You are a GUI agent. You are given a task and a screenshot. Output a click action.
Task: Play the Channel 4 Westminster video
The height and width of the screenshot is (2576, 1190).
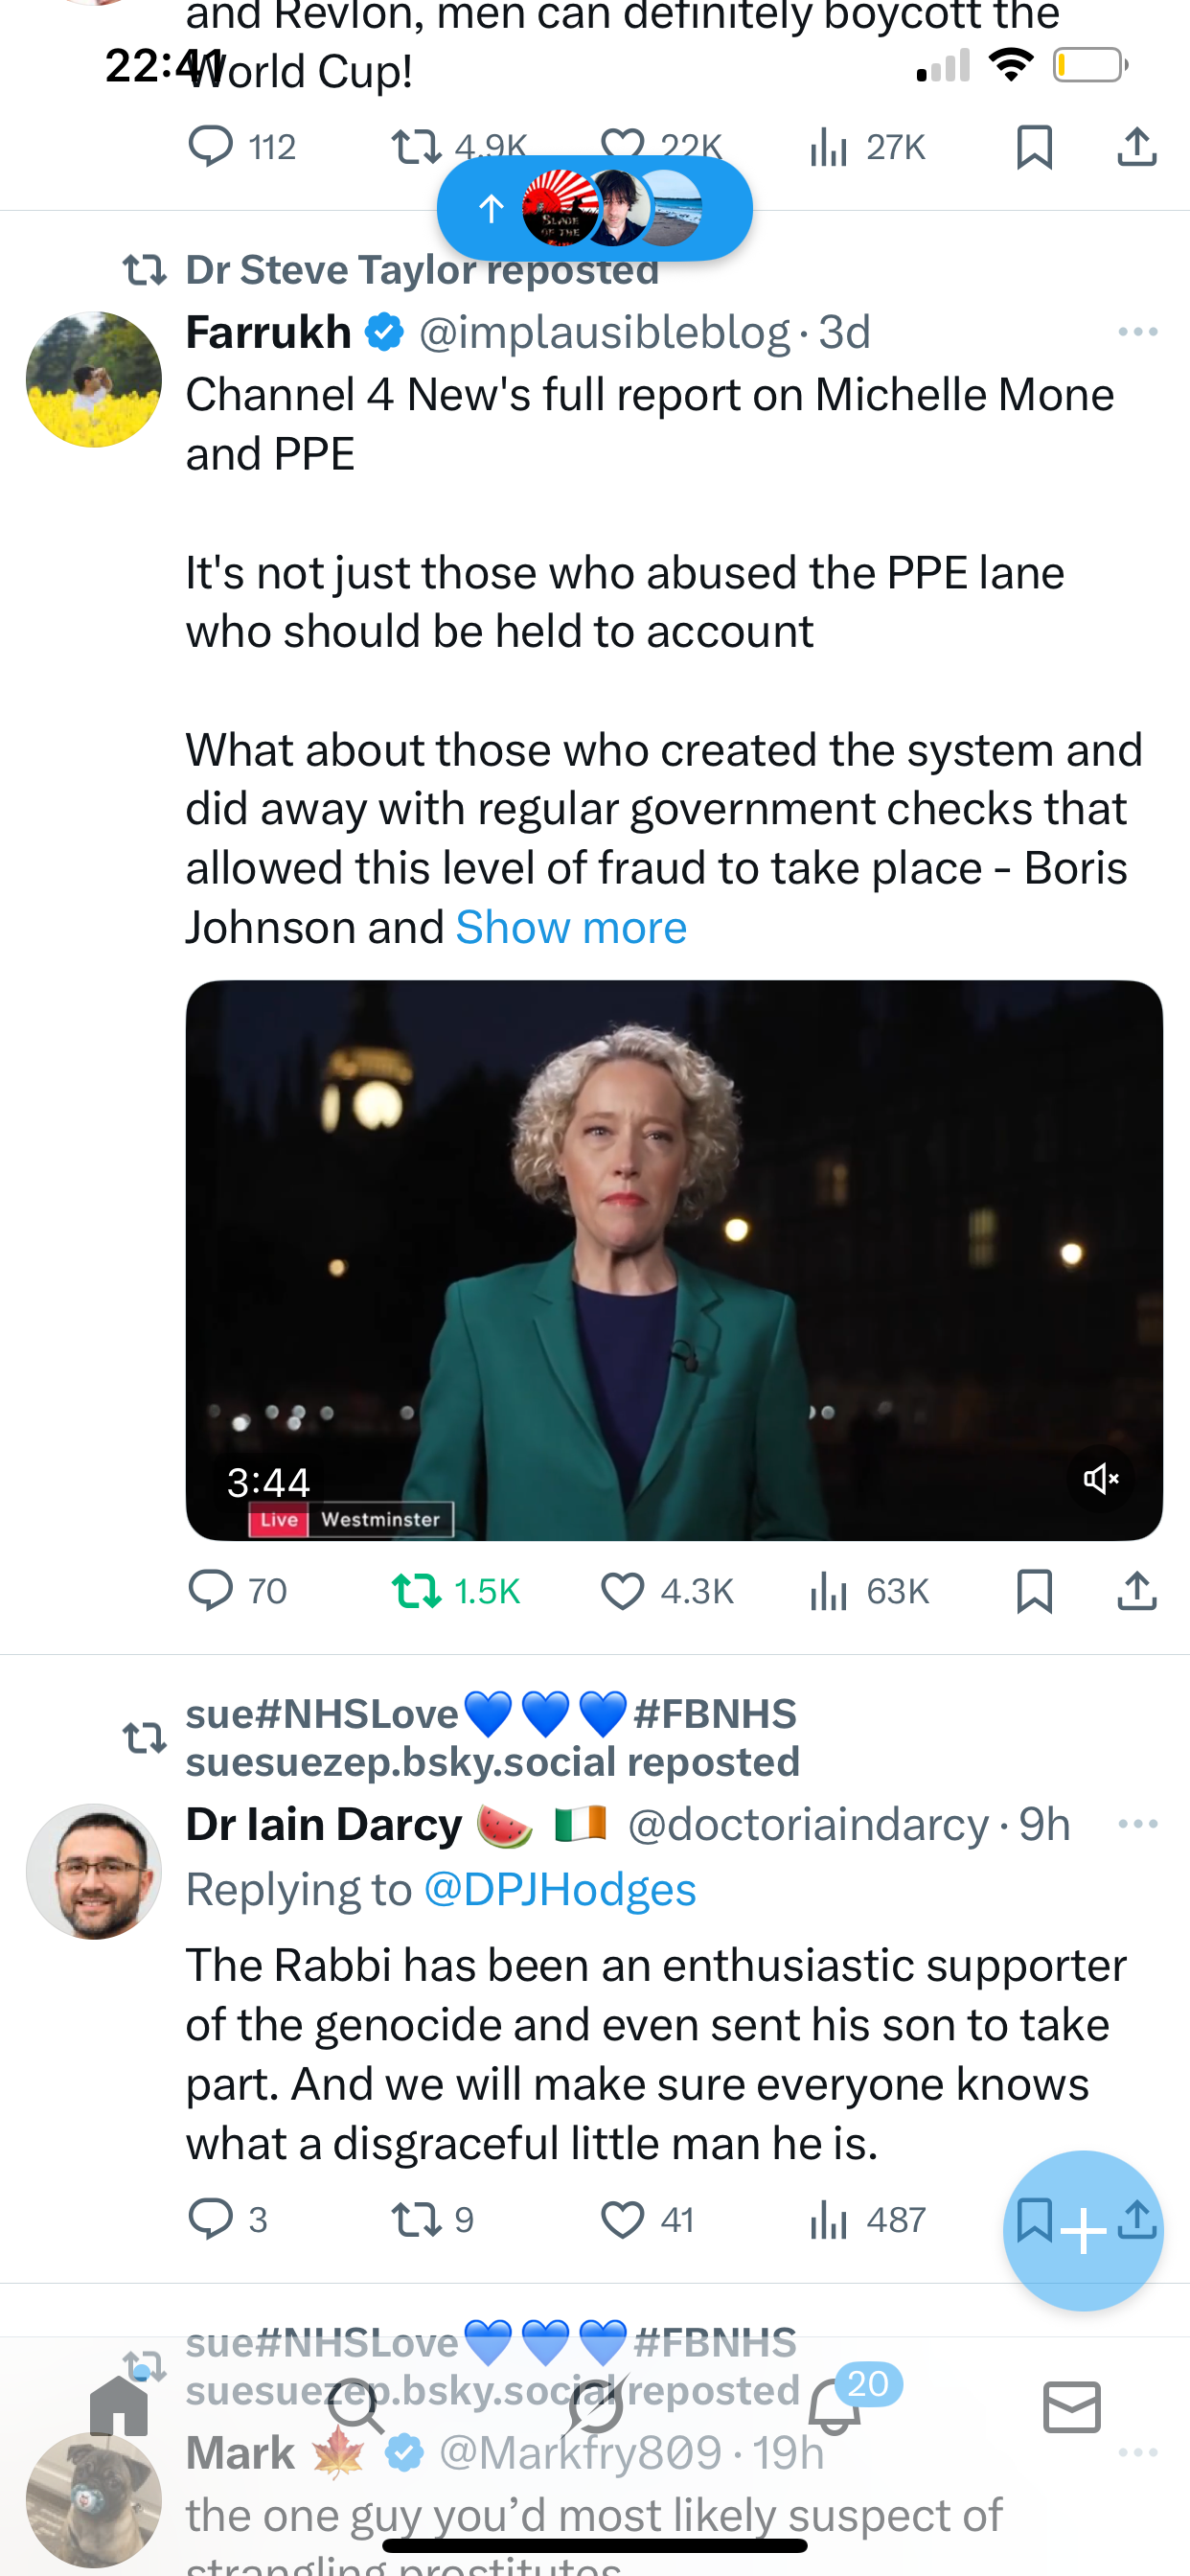673,1260
